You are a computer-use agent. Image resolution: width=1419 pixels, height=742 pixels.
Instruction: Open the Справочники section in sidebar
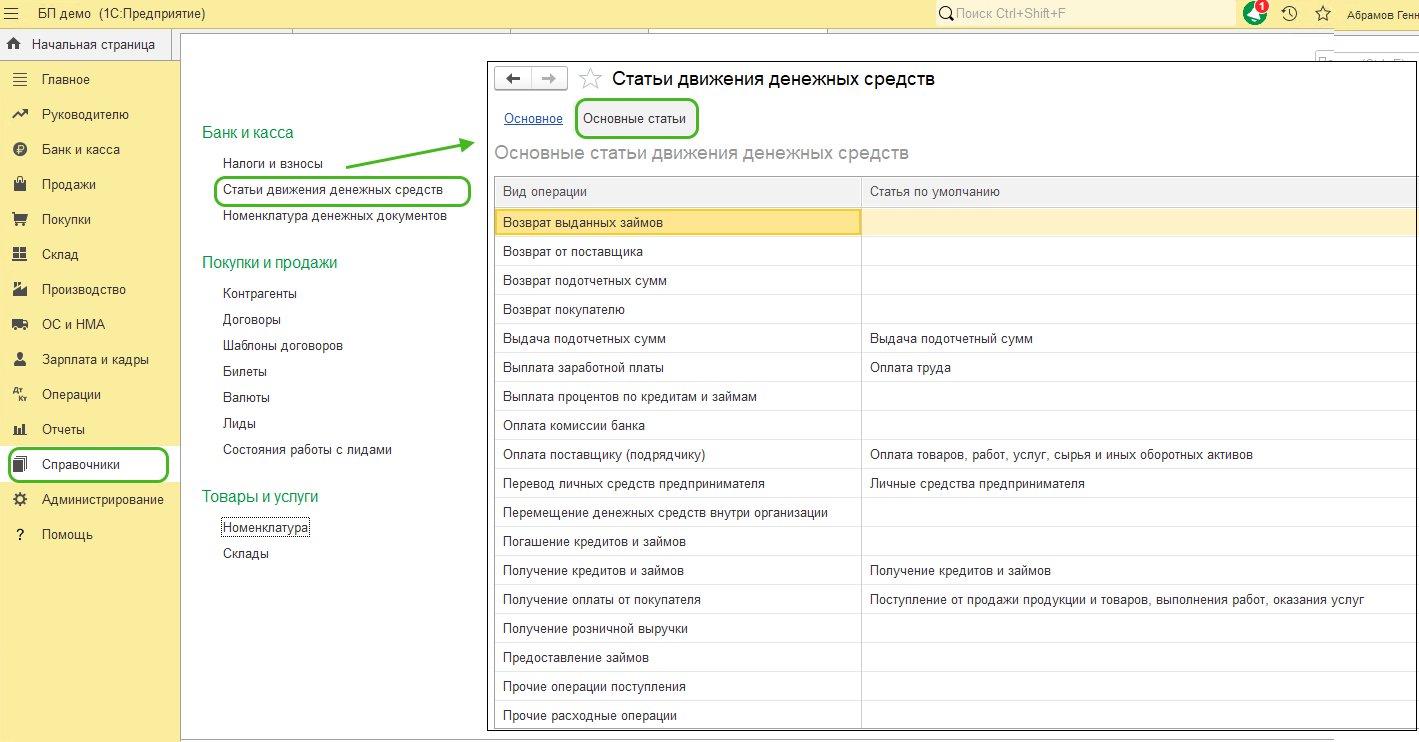click(80, 464)
